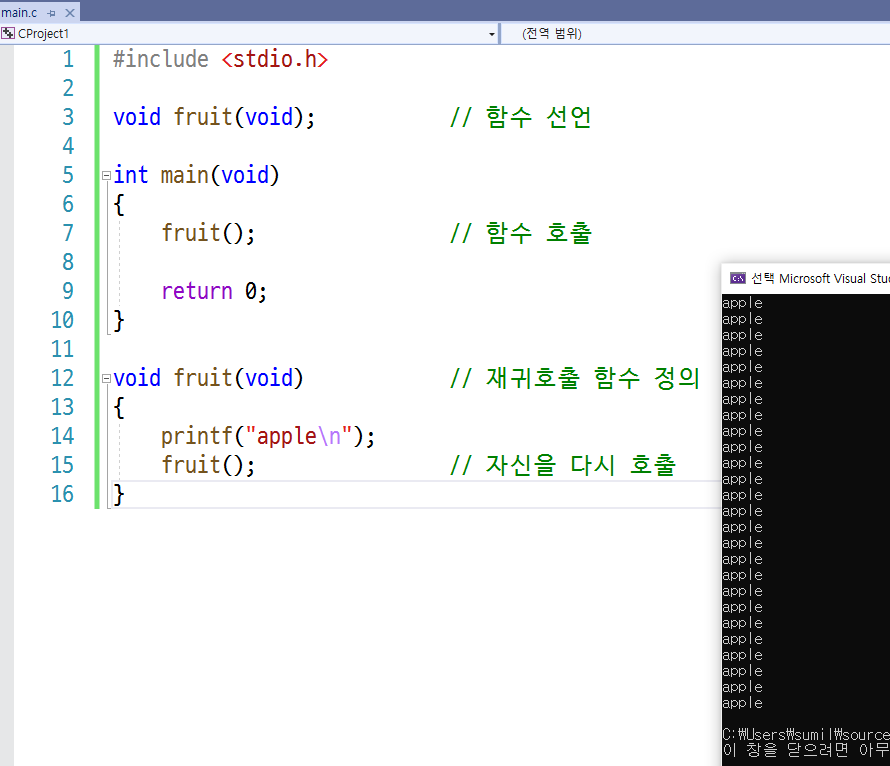Image resolution: width=890 pixels, height=766 pixels.
Task: Click the console window icon
Action: 737,278
